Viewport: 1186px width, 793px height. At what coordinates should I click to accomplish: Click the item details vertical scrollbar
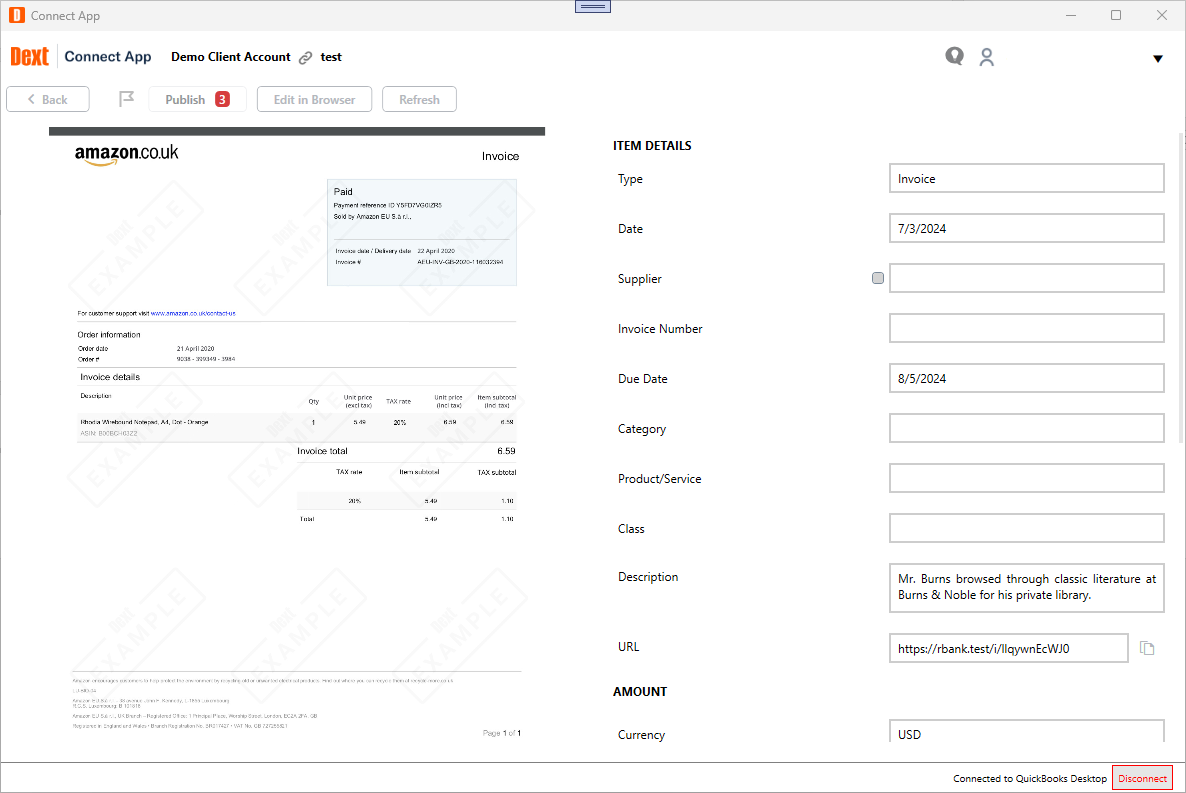pos(1181,288)
